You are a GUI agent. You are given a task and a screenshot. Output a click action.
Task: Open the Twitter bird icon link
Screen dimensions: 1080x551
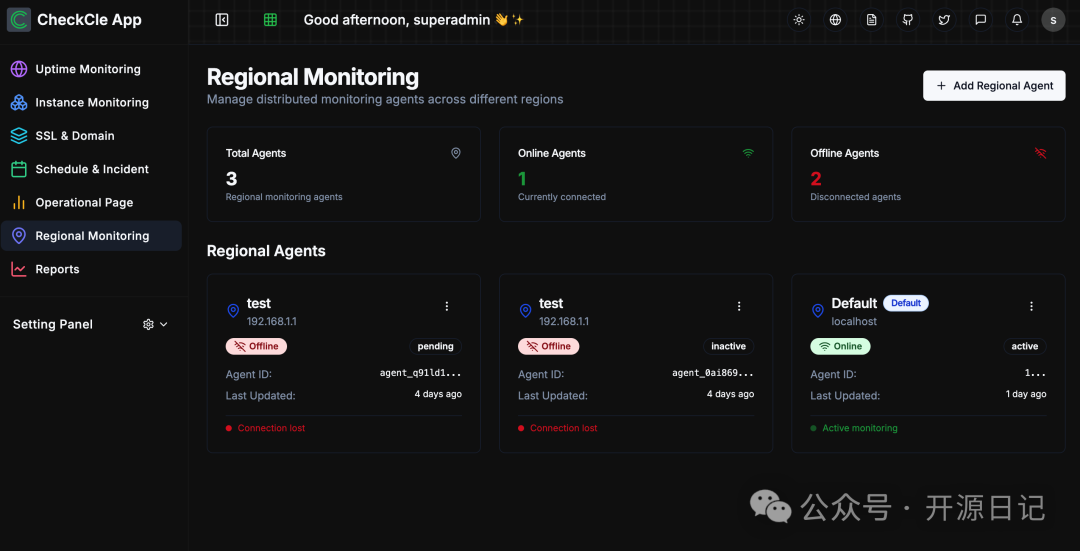944,20
